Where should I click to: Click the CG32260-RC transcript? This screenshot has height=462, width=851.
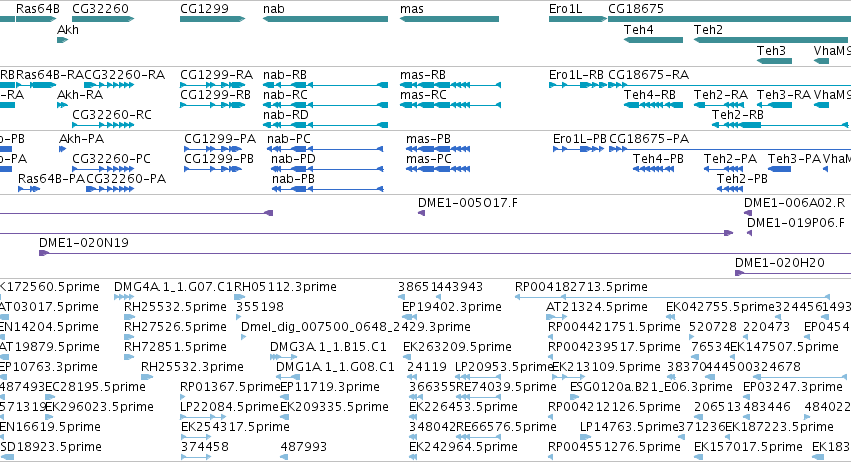coord(103,125)
